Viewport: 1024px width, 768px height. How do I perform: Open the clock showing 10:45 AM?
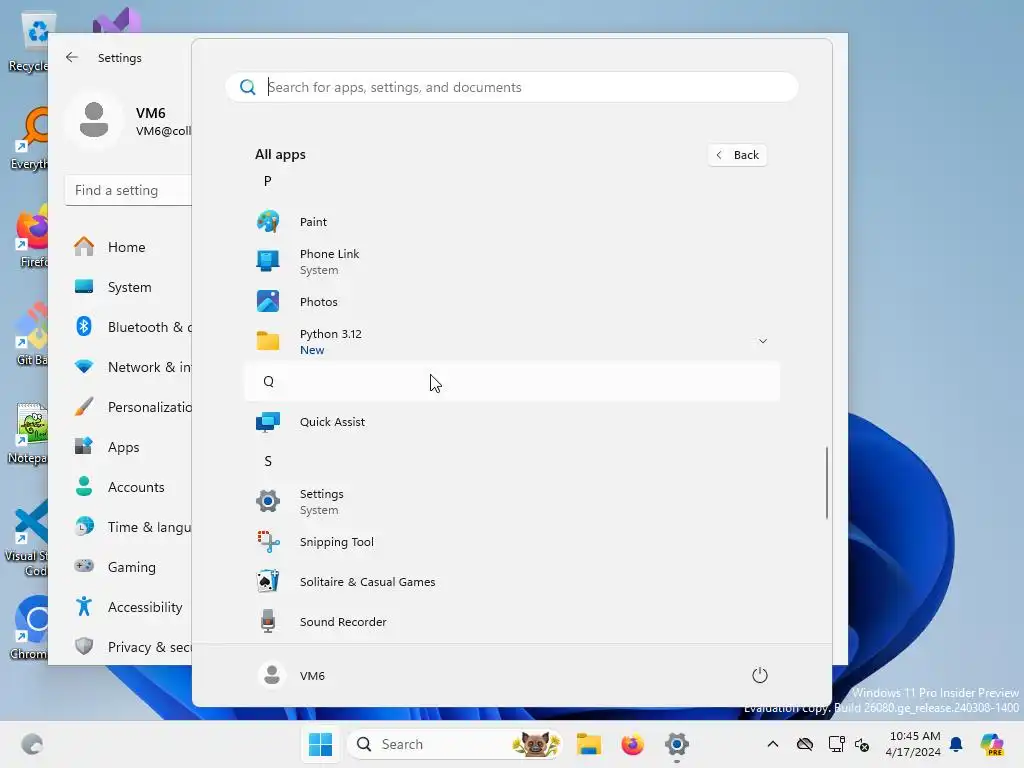[x=914, y=744]
